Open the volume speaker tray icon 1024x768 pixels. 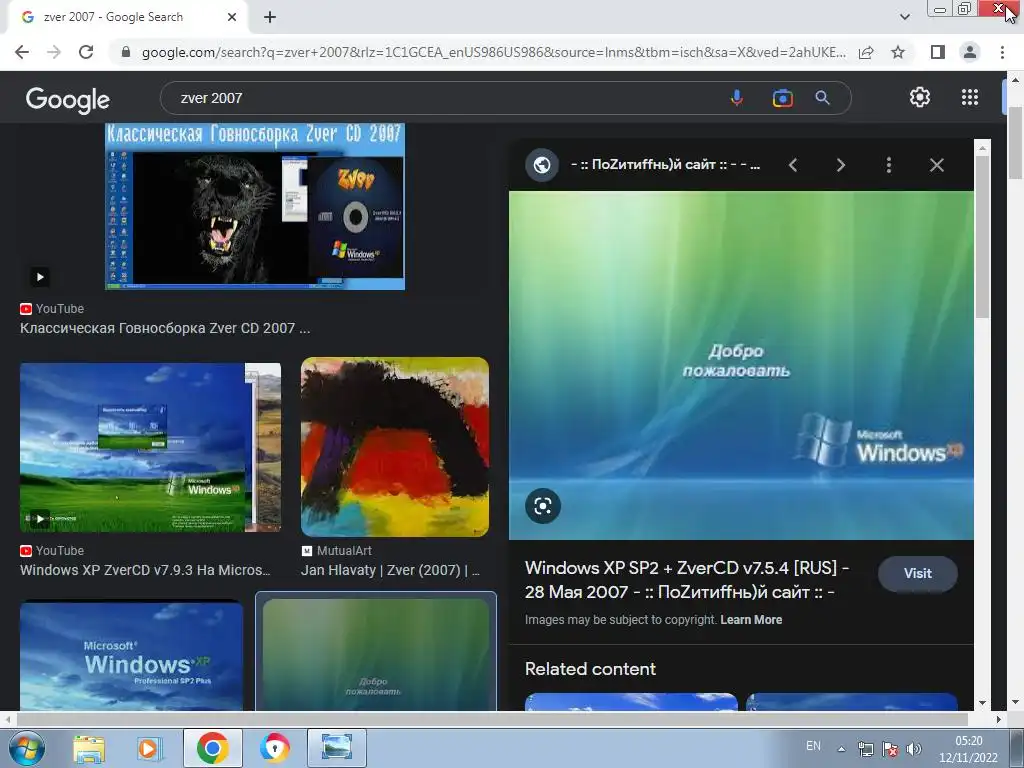pyautogui.click(x=914, y=749)
